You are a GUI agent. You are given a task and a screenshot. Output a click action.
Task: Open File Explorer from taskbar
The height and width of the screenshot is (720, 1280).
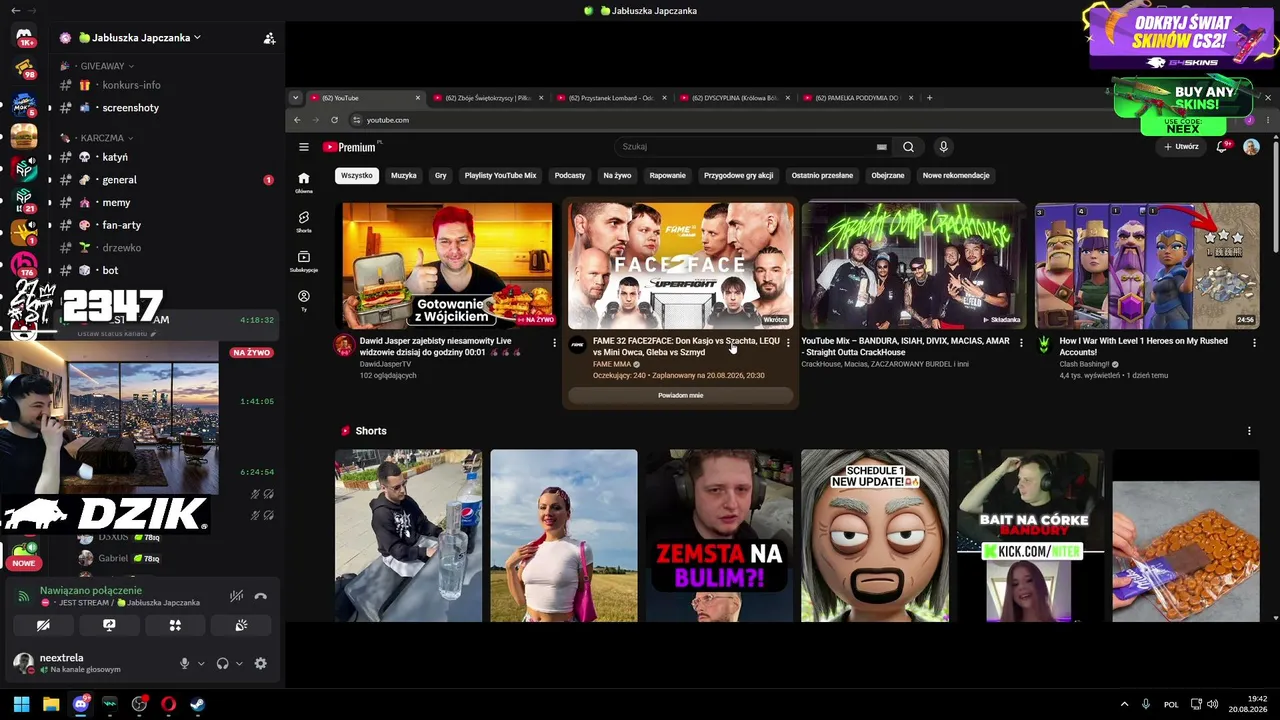[x=51, y=704]
